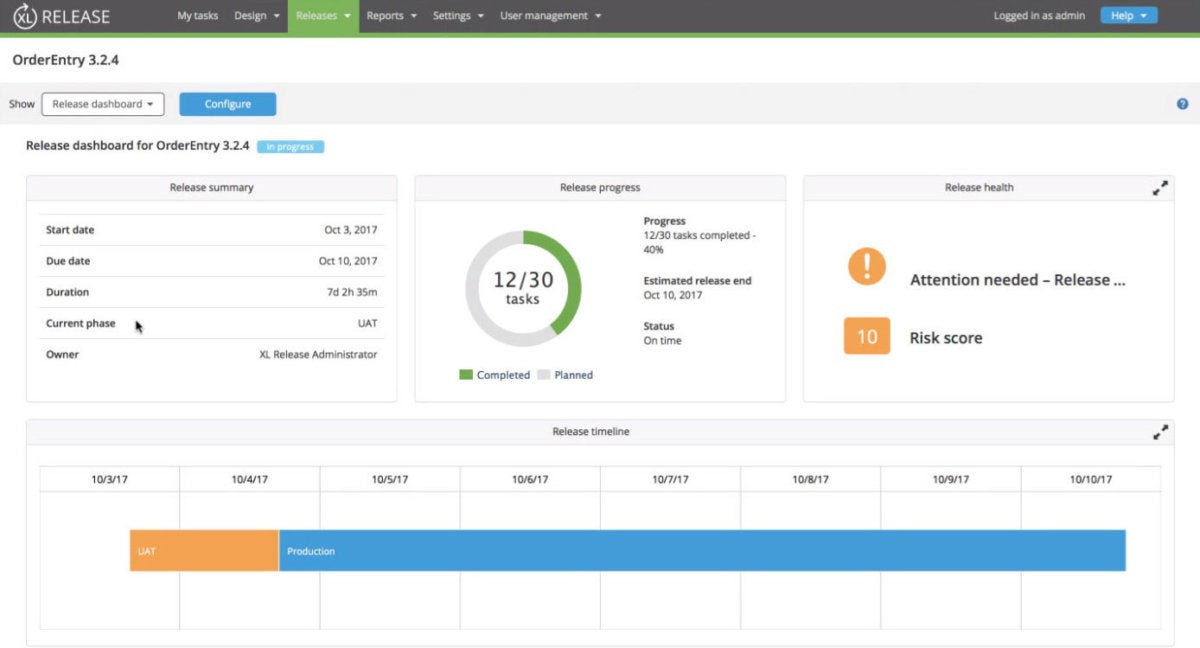The width and height of the screenshot is (1200, 648).
Task: Open the Release dashboard view selector
Action: click(x=103, y=104)
